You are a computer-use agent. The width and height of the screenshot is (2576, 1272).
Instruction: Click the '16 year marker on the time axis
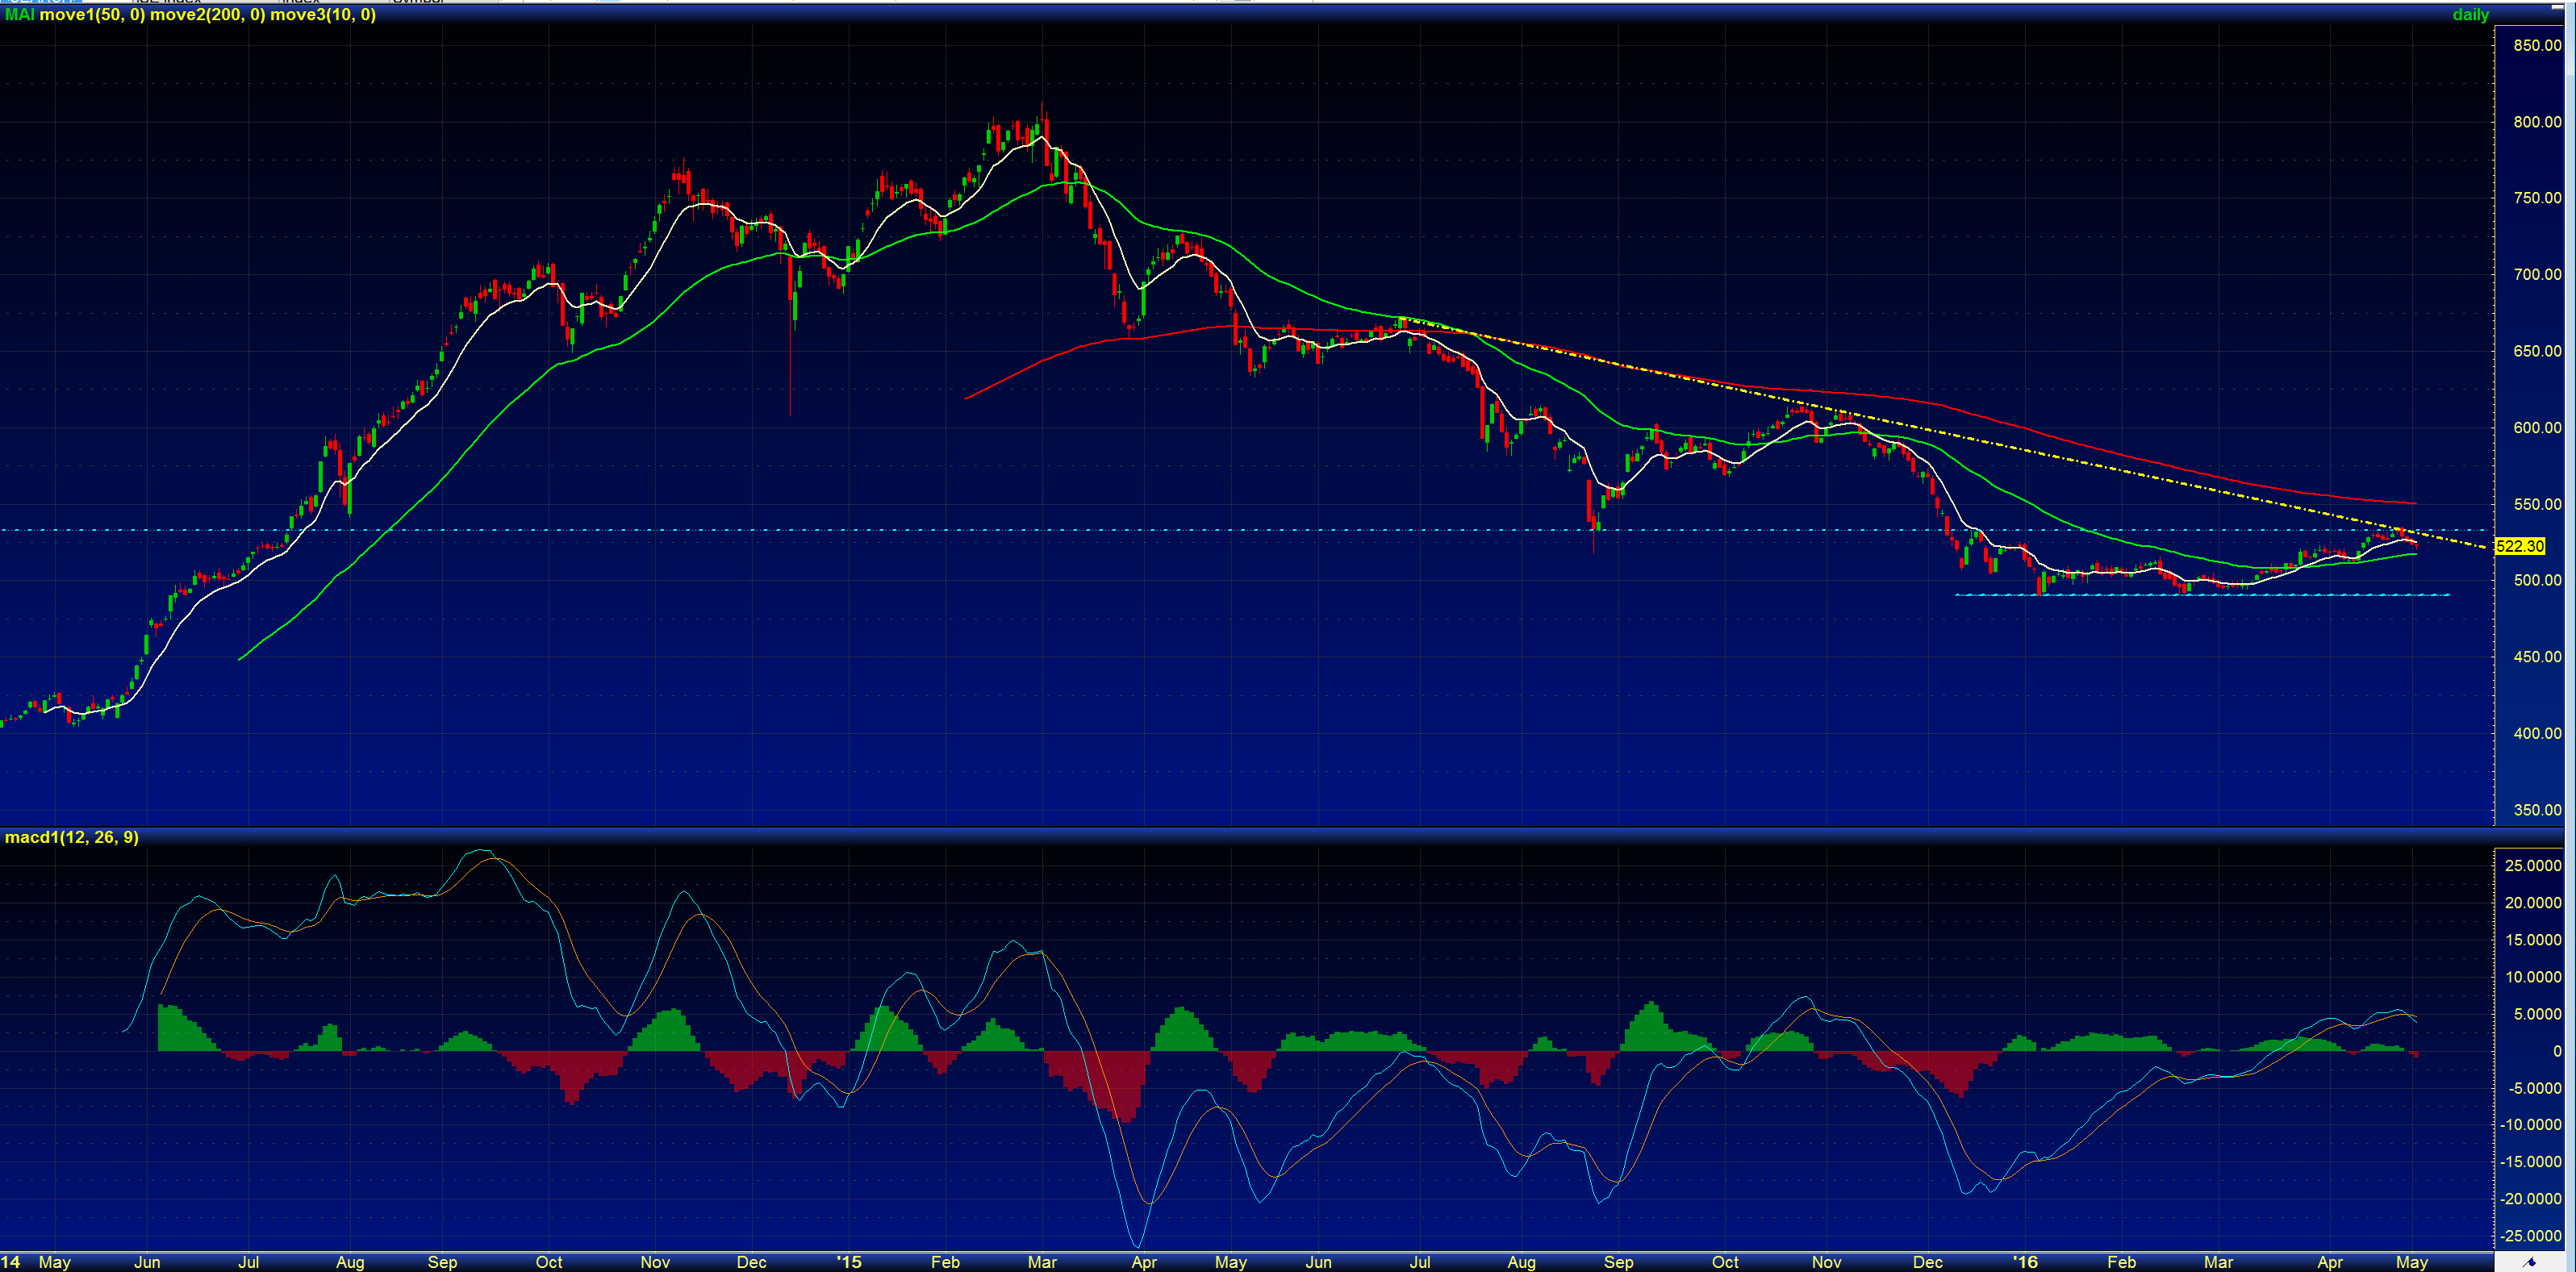[x=2024, y=1262]
